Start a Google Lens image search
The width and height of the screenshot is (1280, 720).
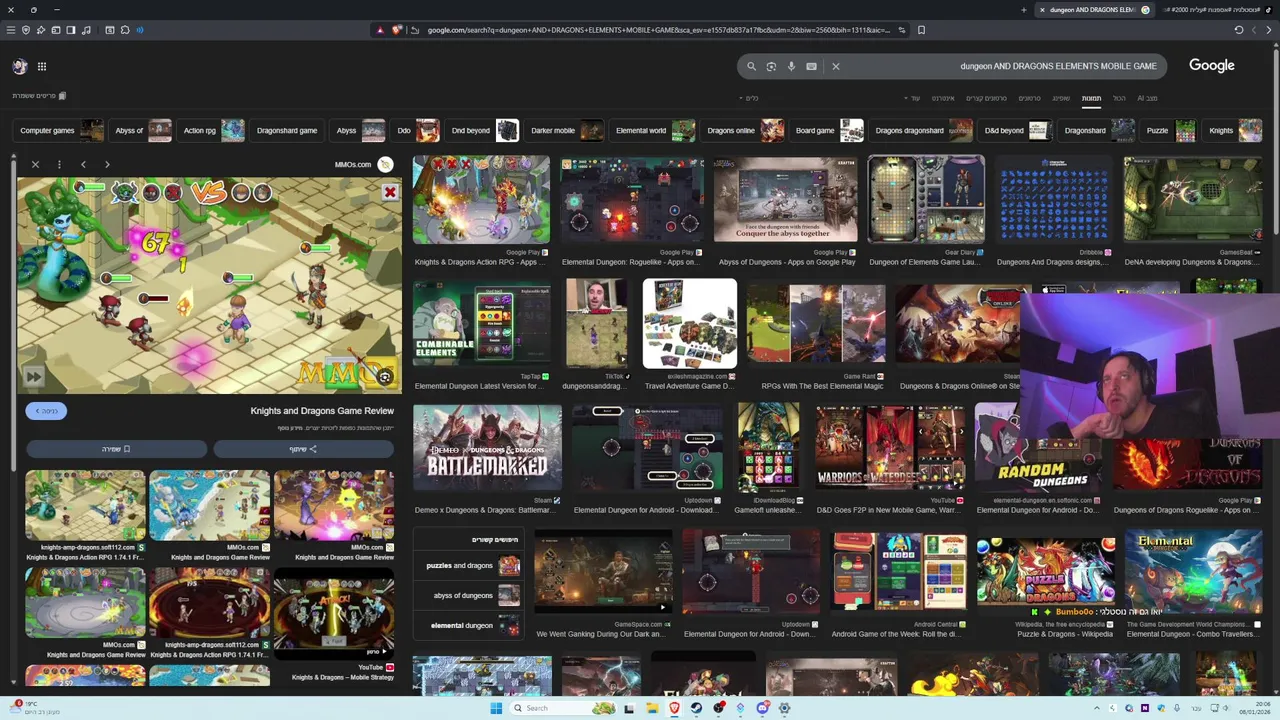click(771, 66)
